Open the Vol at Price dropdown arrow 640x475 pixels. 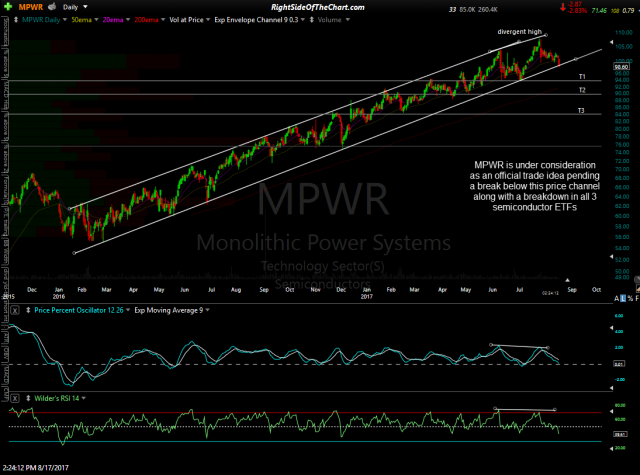(208, 20)
